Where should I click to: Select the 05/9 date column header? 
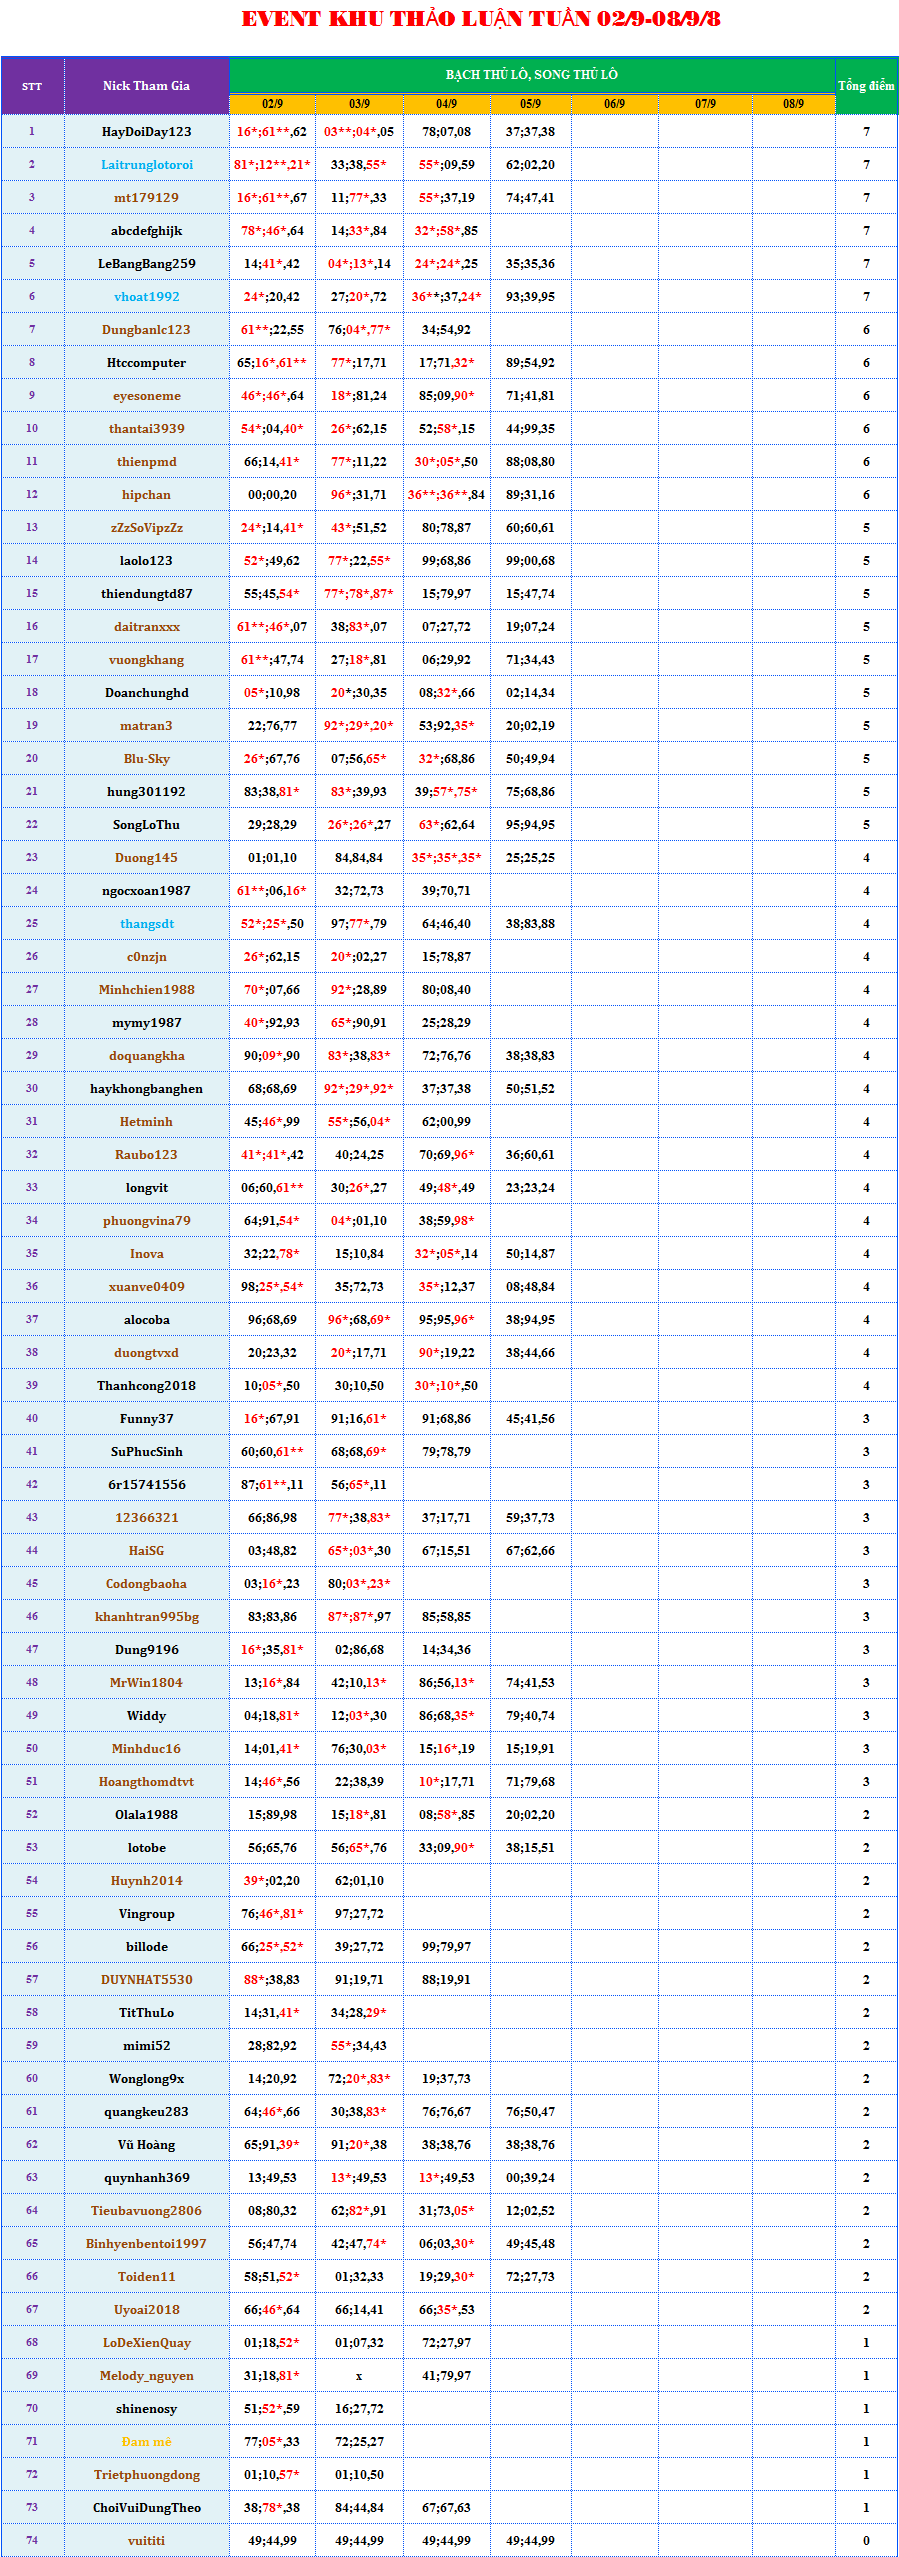530,104
